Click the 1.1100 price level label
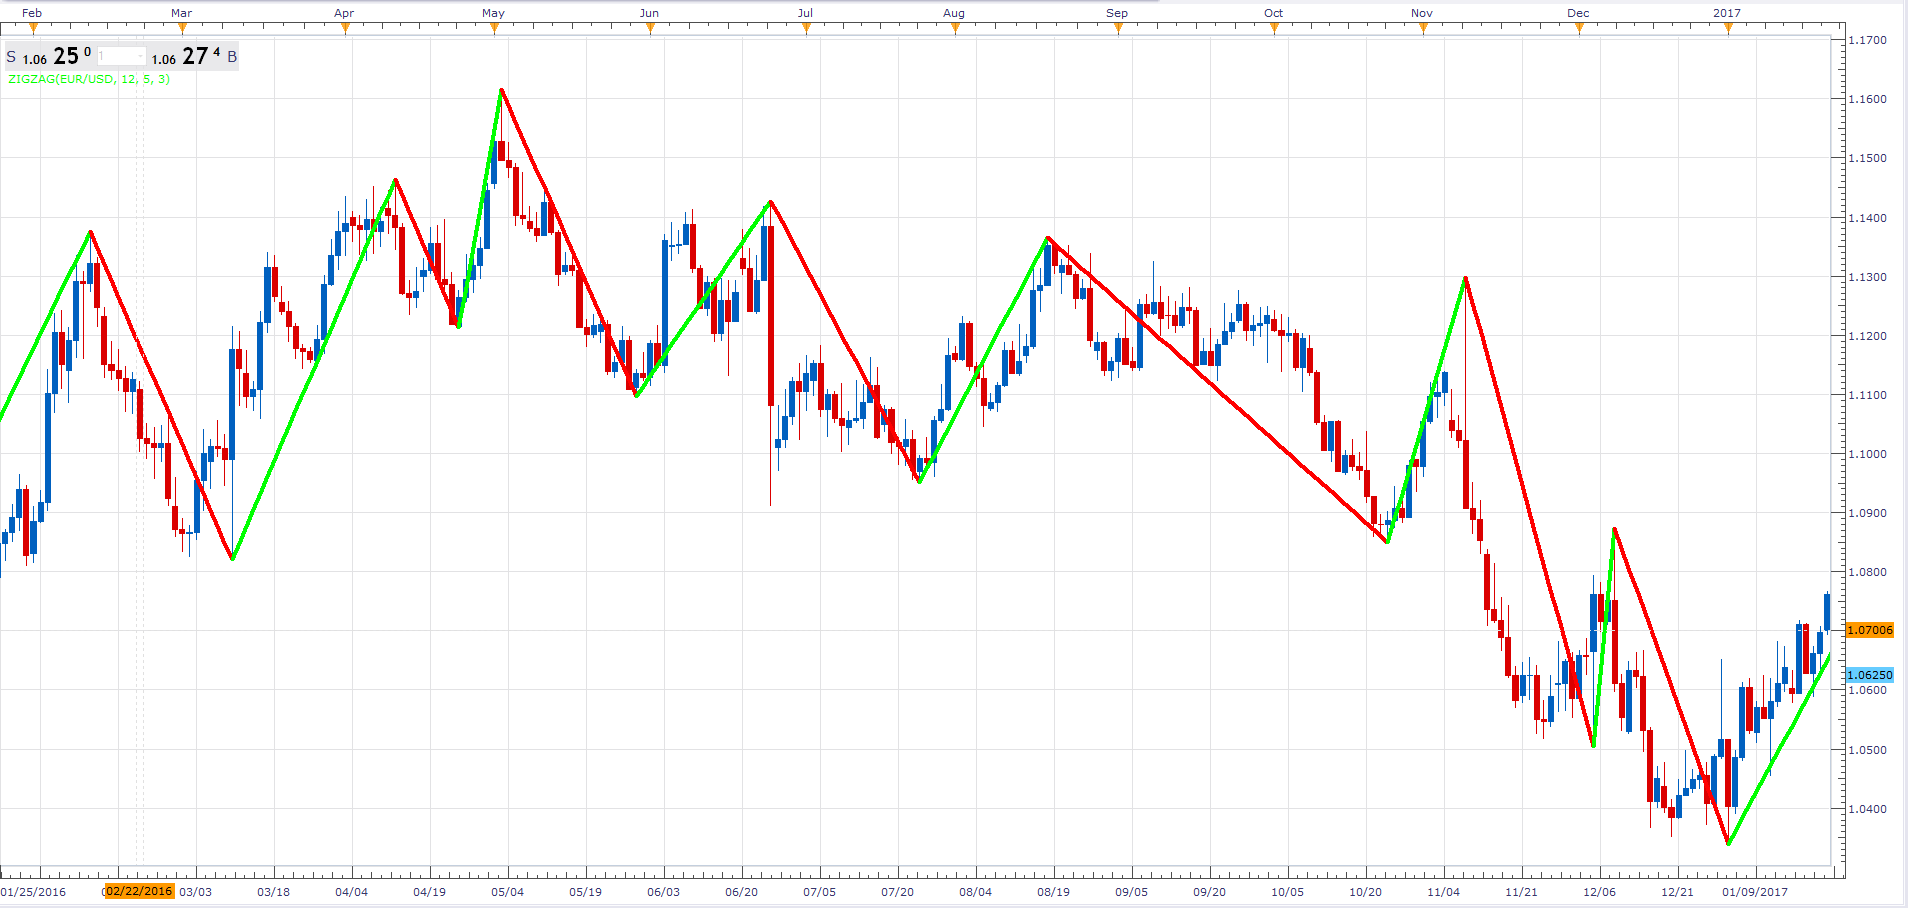 (x=1867, y=395)
